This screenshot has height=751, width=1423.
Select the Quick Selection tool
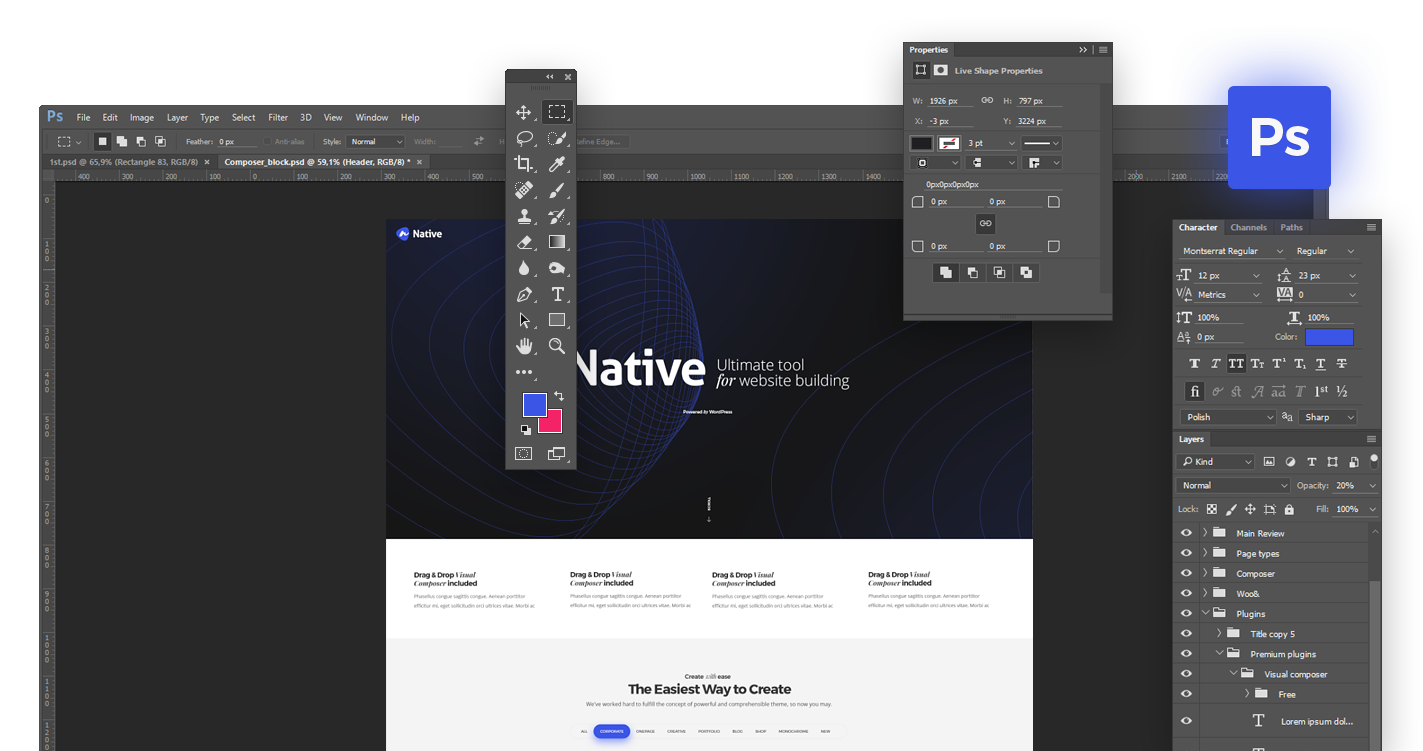[x=557, y=138]
